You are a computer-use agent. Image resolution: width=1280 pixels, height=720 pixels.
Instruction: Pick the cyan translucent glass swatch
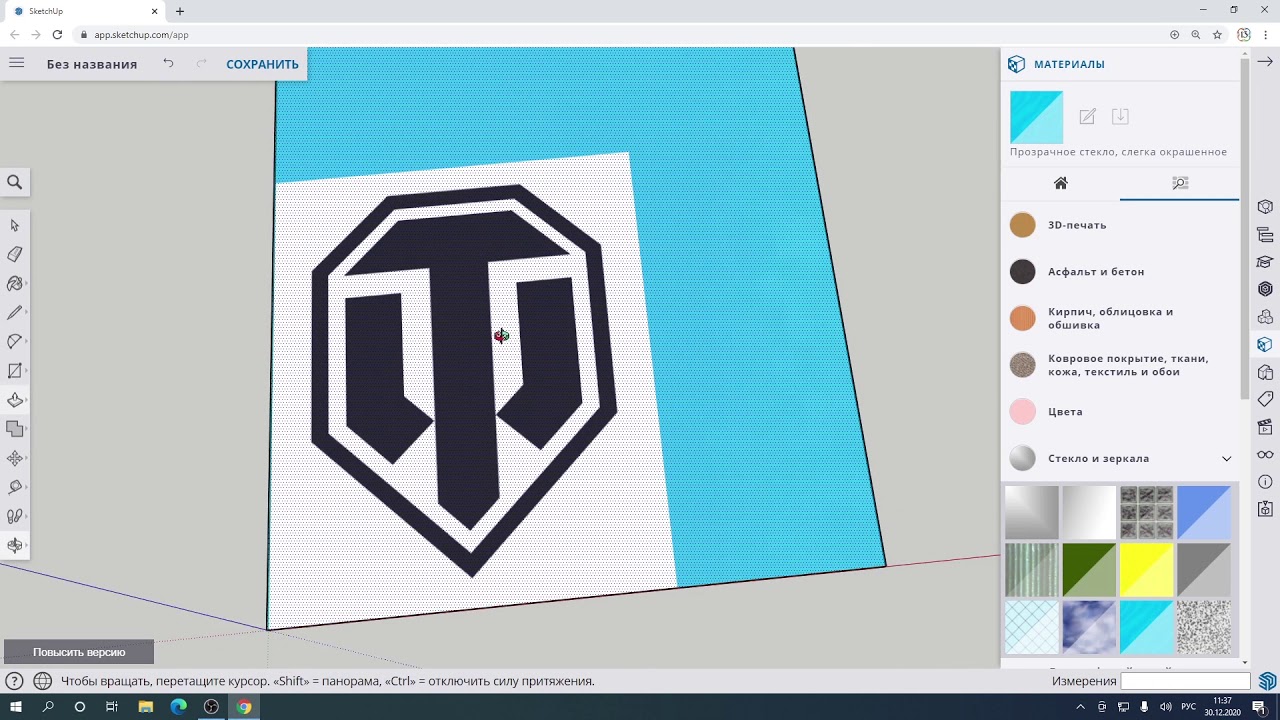click(x=1146, y=627)
